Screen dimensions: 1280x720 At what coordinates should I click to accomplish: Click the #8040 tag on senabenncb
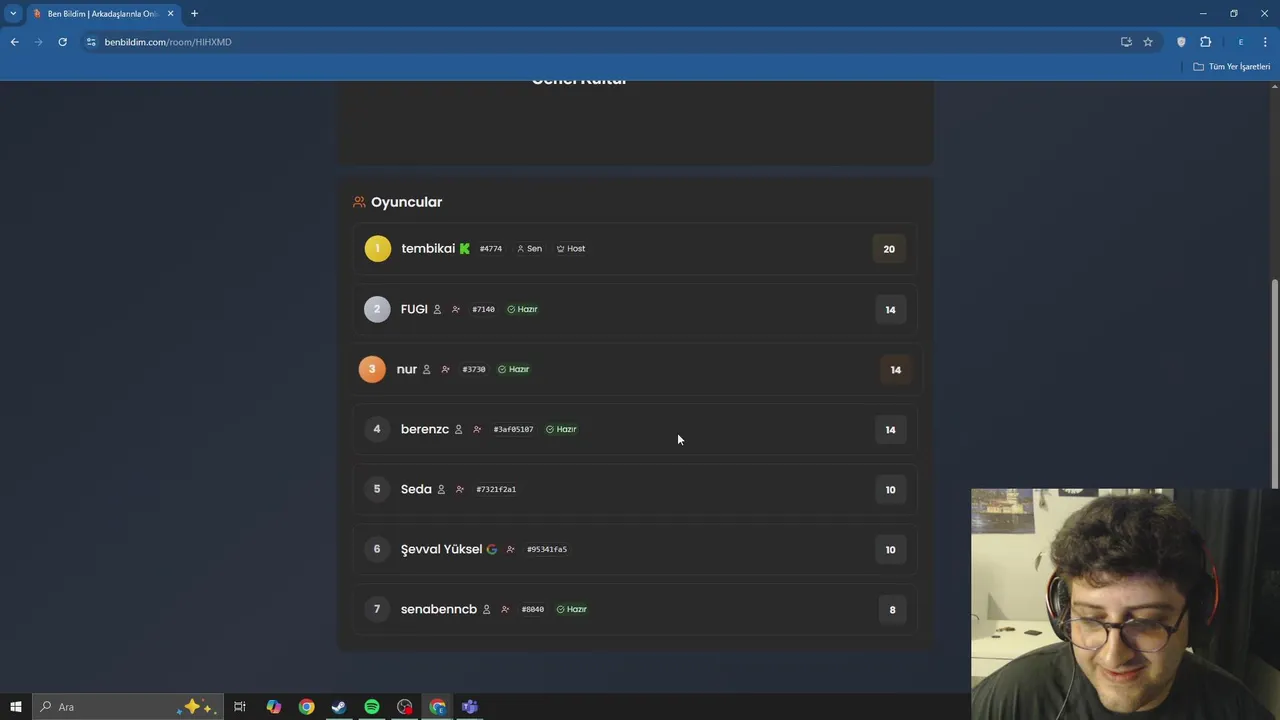533,609
